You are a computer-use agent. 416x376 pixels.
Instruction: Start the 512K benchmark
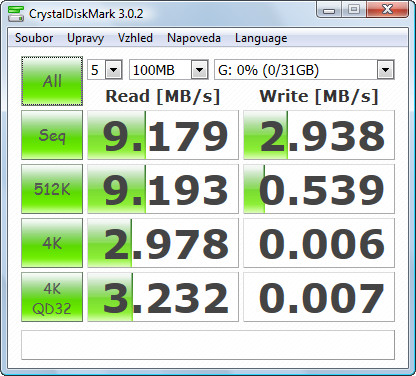(x=52, y=189)
